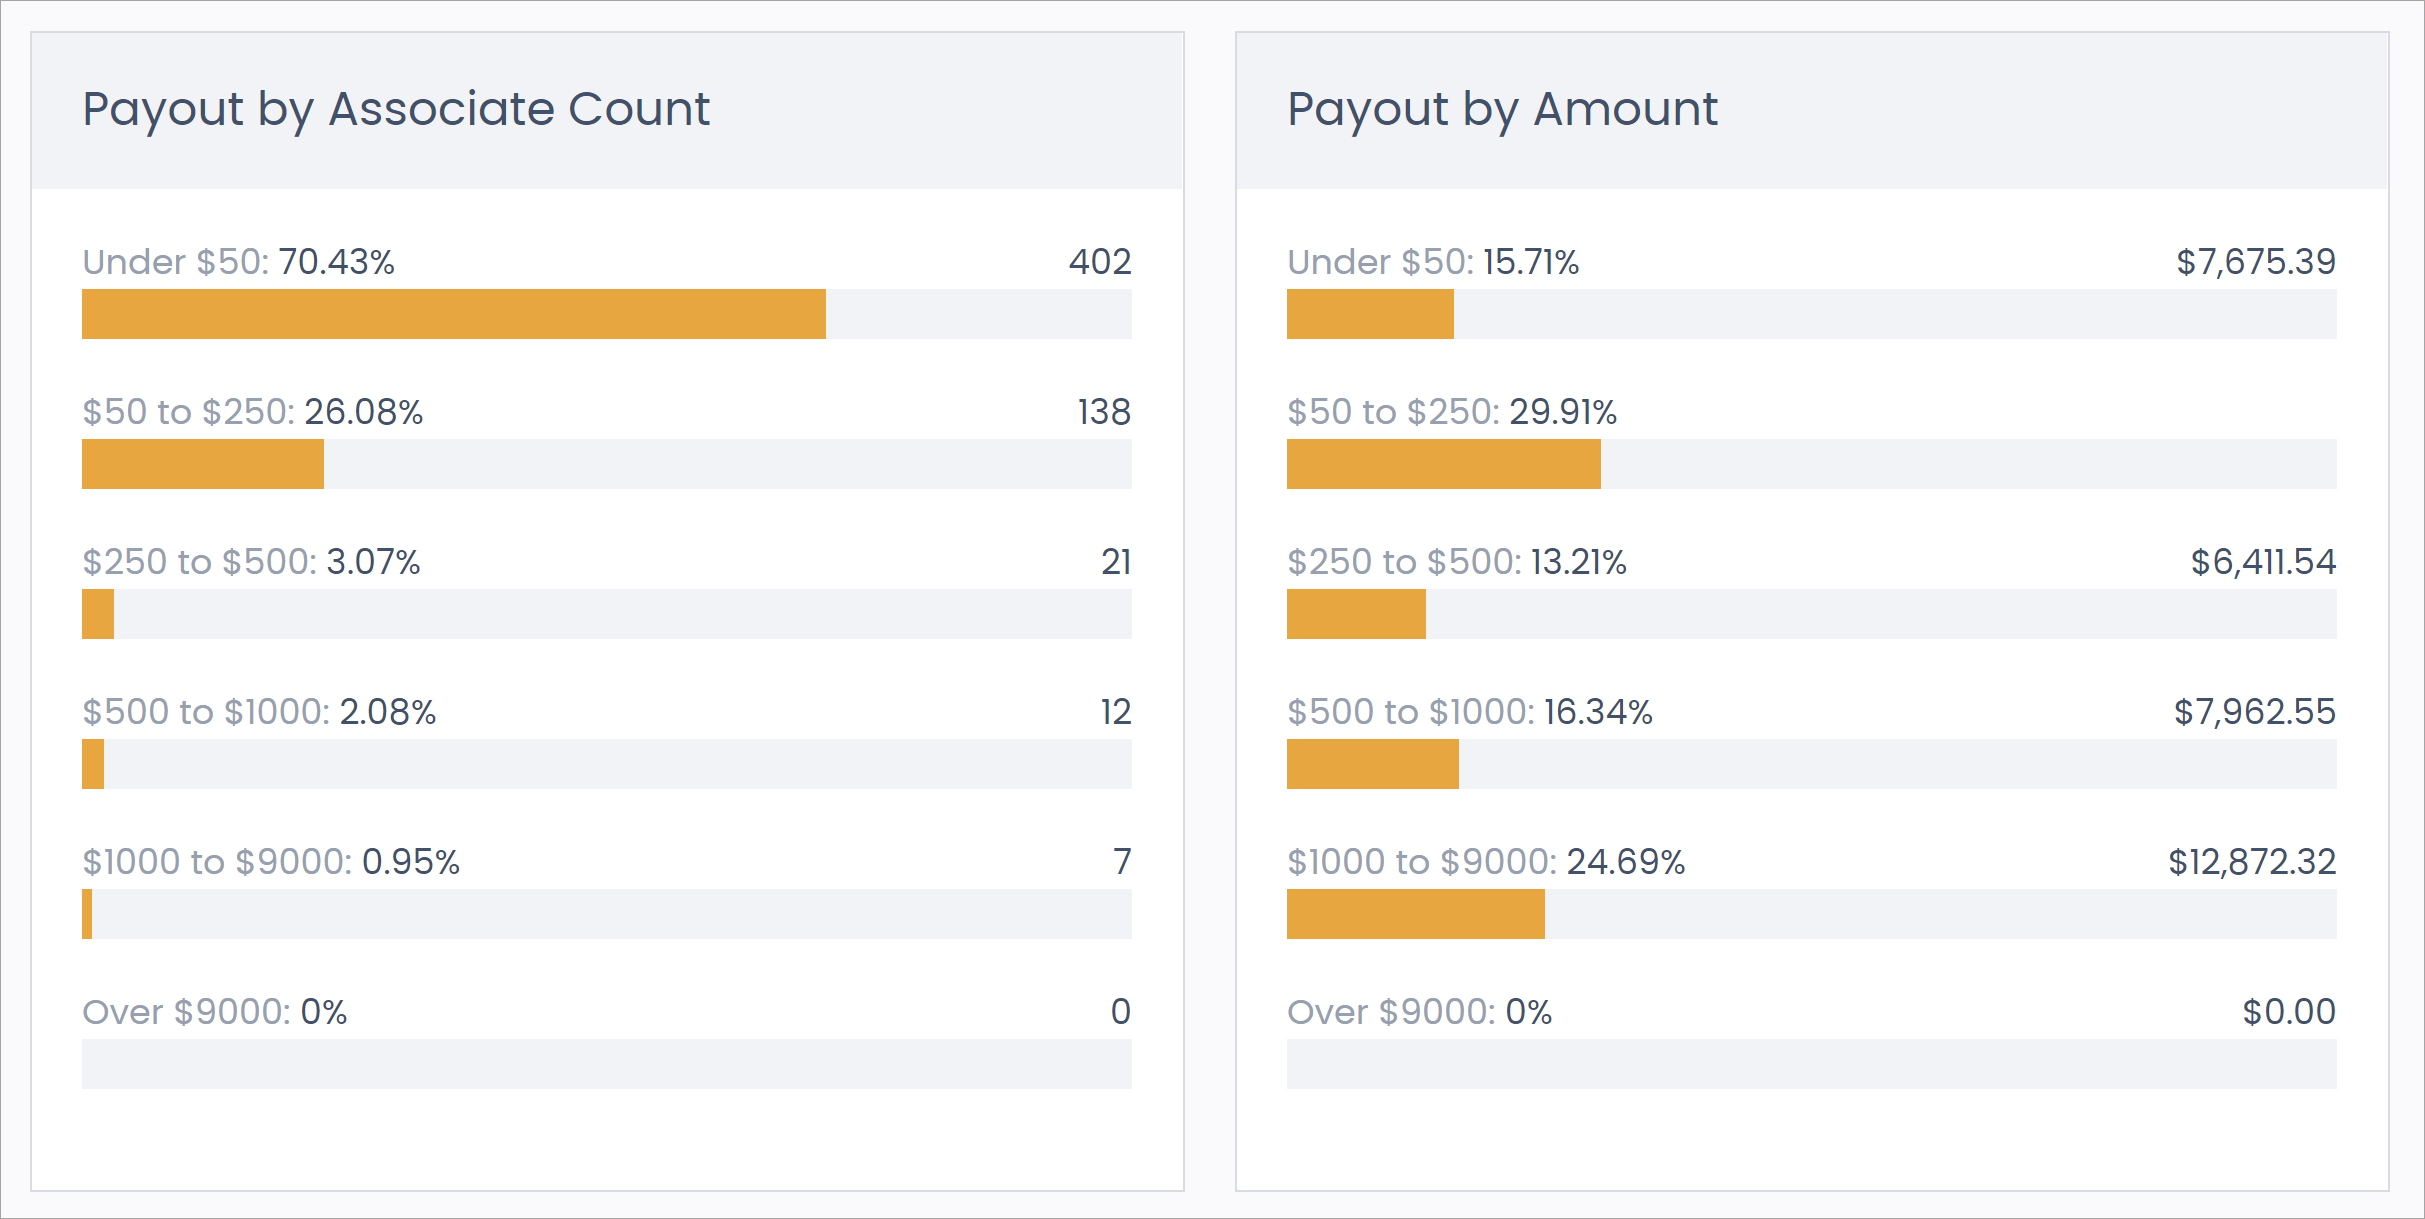
Task: Click the associate count value 402
Action: coord(1100,262)
